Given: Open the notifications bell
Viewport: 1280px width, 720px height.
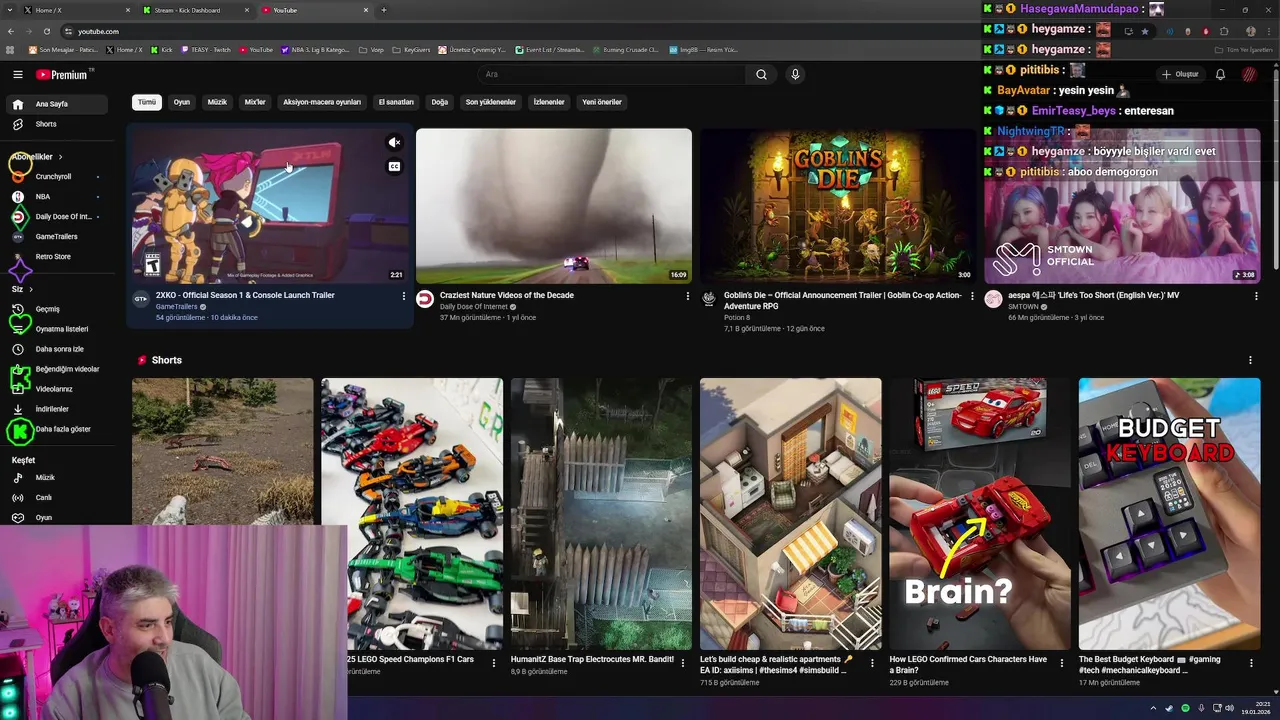Looking at the screenshot, I should click(1220, 74).
